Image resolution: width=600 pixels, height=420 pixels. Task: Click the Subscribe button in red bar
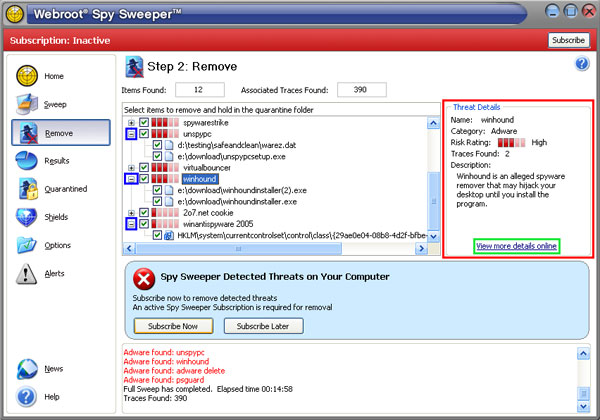click(569, 40)
